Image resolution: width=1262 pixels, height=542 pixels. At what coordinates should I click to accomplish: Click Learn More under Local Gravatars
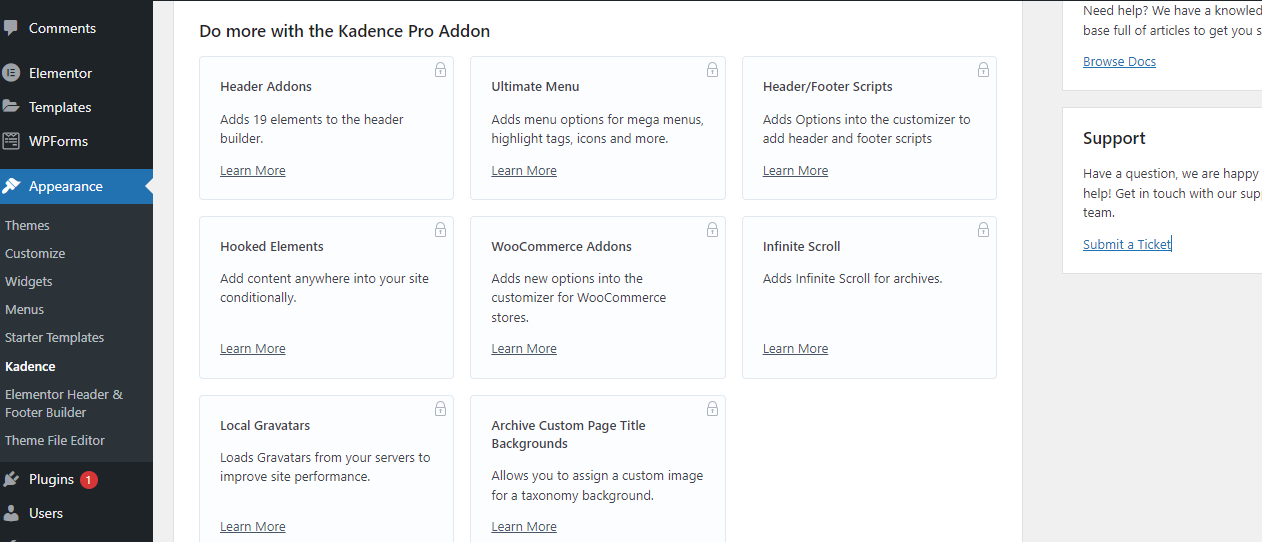pyautogui.click(x=253, y=527)
